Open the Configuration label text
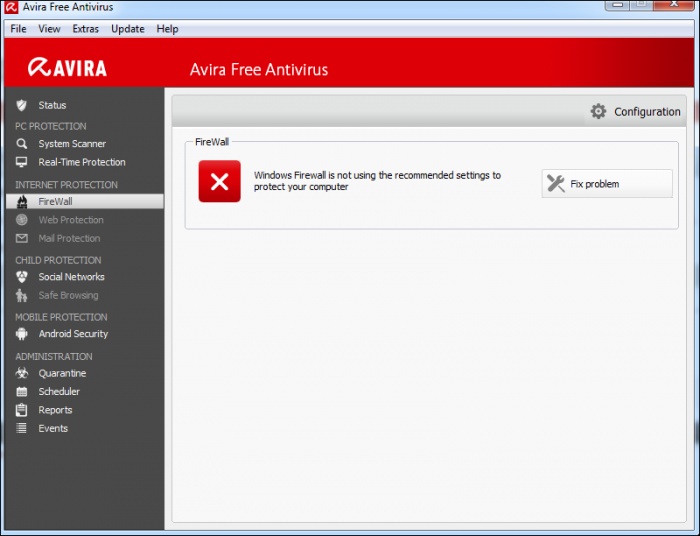Image resolution: width=700 pixels, height=536 pixels. coord(647,112)
